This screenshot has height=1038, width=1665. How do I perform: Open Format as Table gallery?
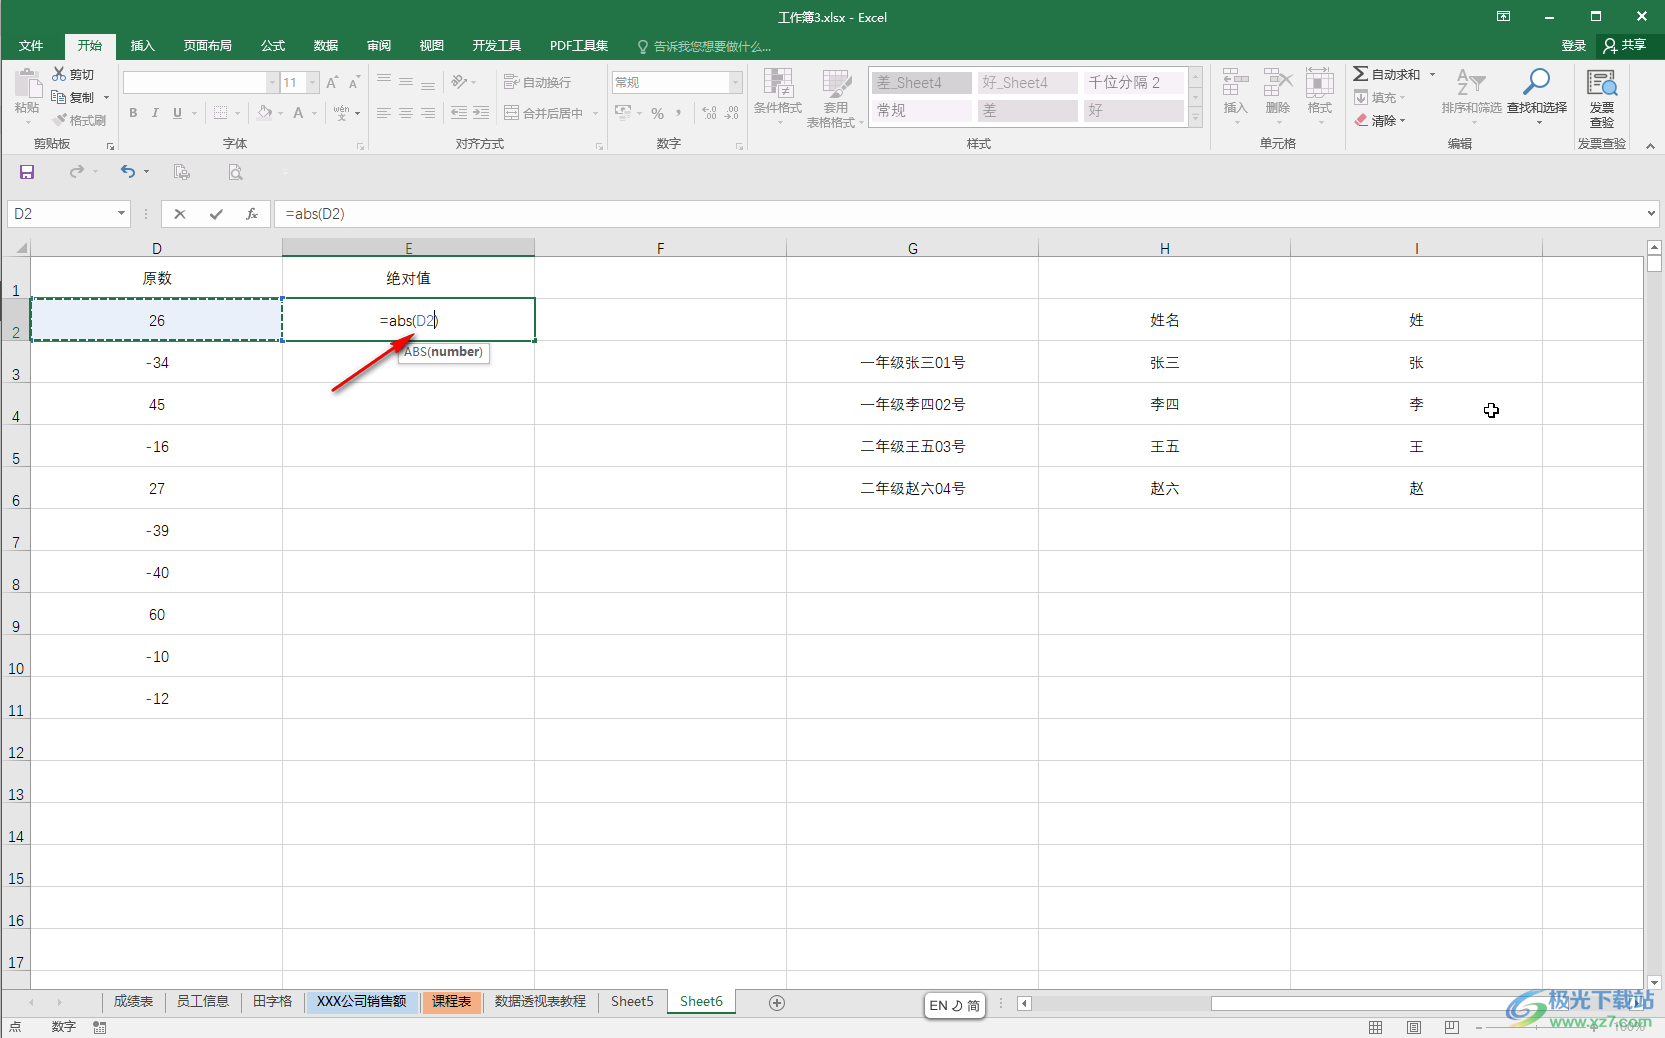(836, 98)
